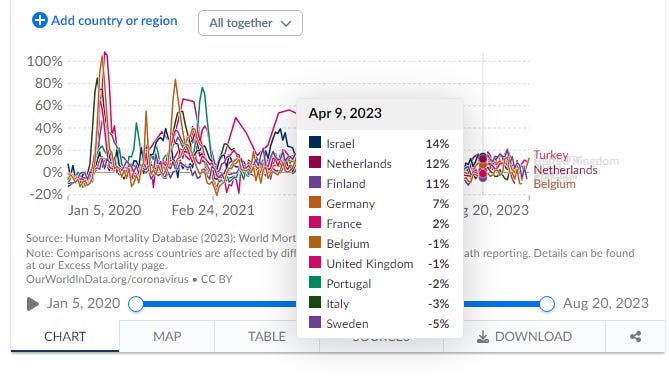Click the Netherlands color swatch in tooltip
This screenshot has height=379, width=669.
click(315, 162)
